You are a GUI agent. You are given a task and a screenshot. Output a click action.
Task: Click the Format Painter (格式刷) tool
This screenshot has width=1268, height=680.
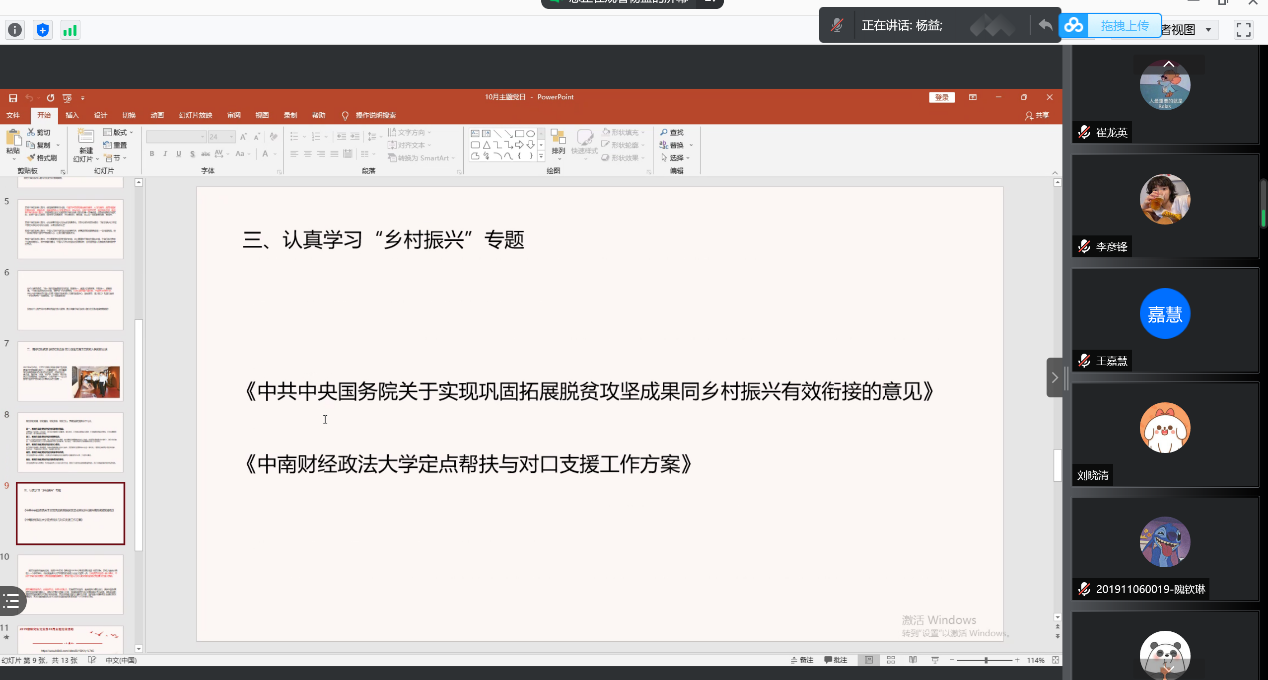(41, 158)
